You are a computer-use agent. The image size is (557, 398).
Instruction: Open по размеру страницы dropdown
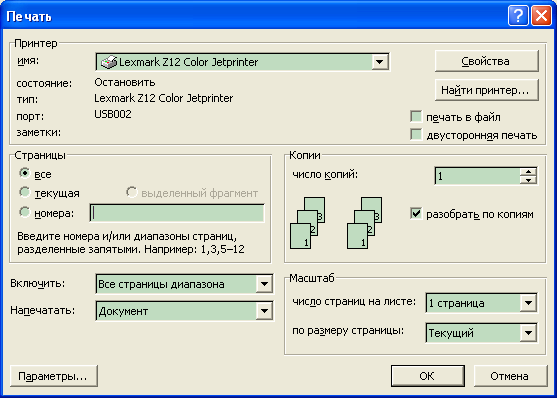point(528,333)
